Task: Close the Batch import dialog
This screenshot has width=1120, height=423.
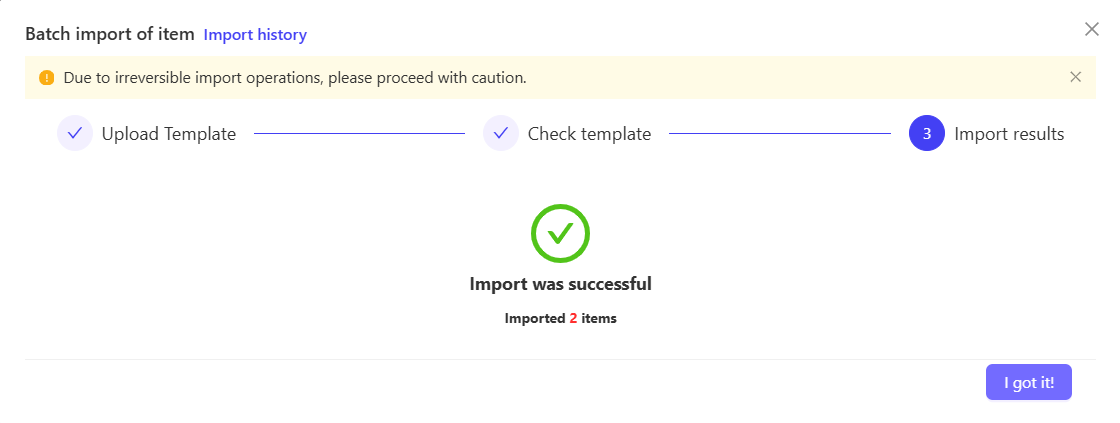Action: pyautogui.click(x=1091, y=29)
